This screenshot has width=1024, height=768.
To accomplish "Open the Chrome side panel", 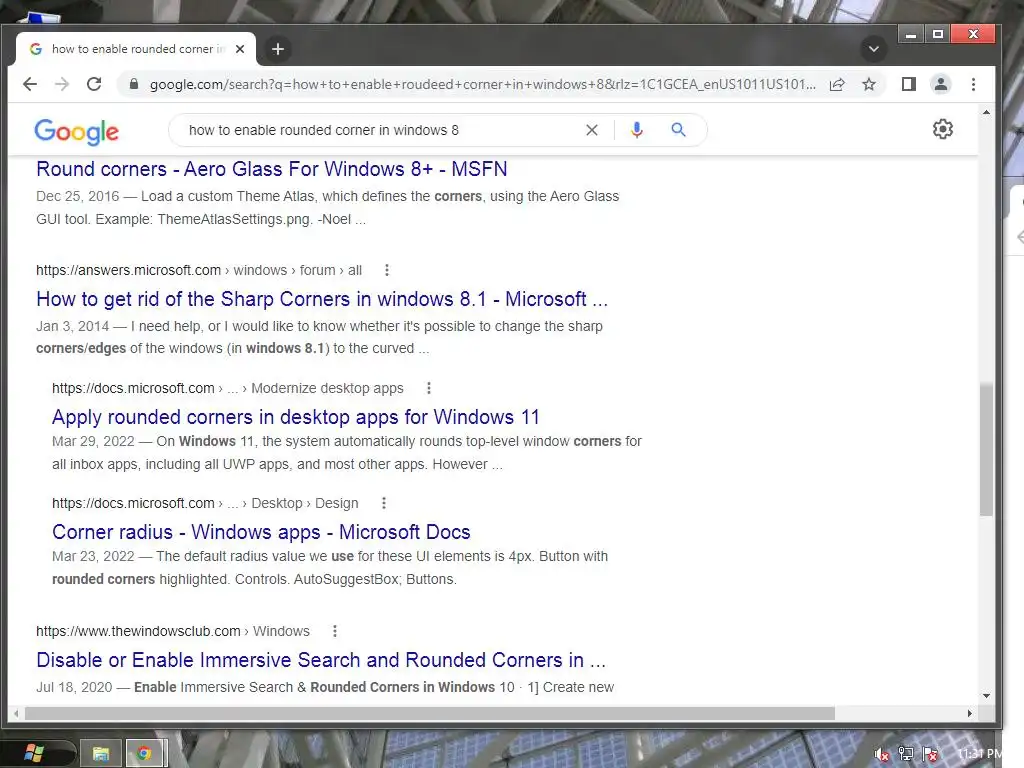I will 908,84.
